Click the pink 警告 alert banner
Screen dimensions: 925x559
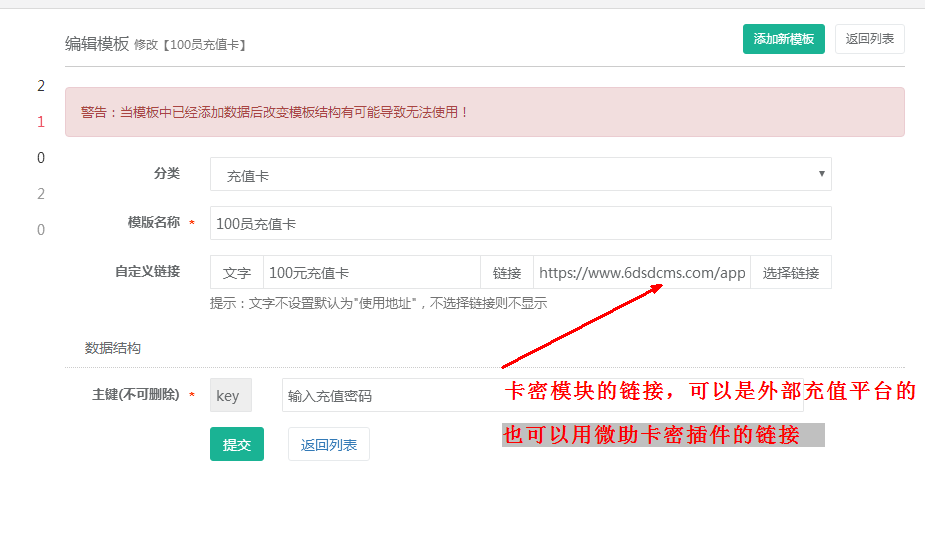point(484,112)
